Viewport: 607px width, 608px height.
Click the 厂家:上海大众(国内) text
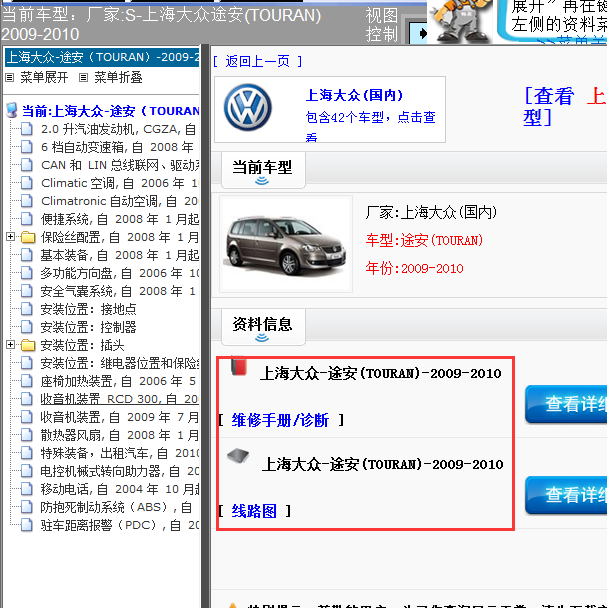431,212
